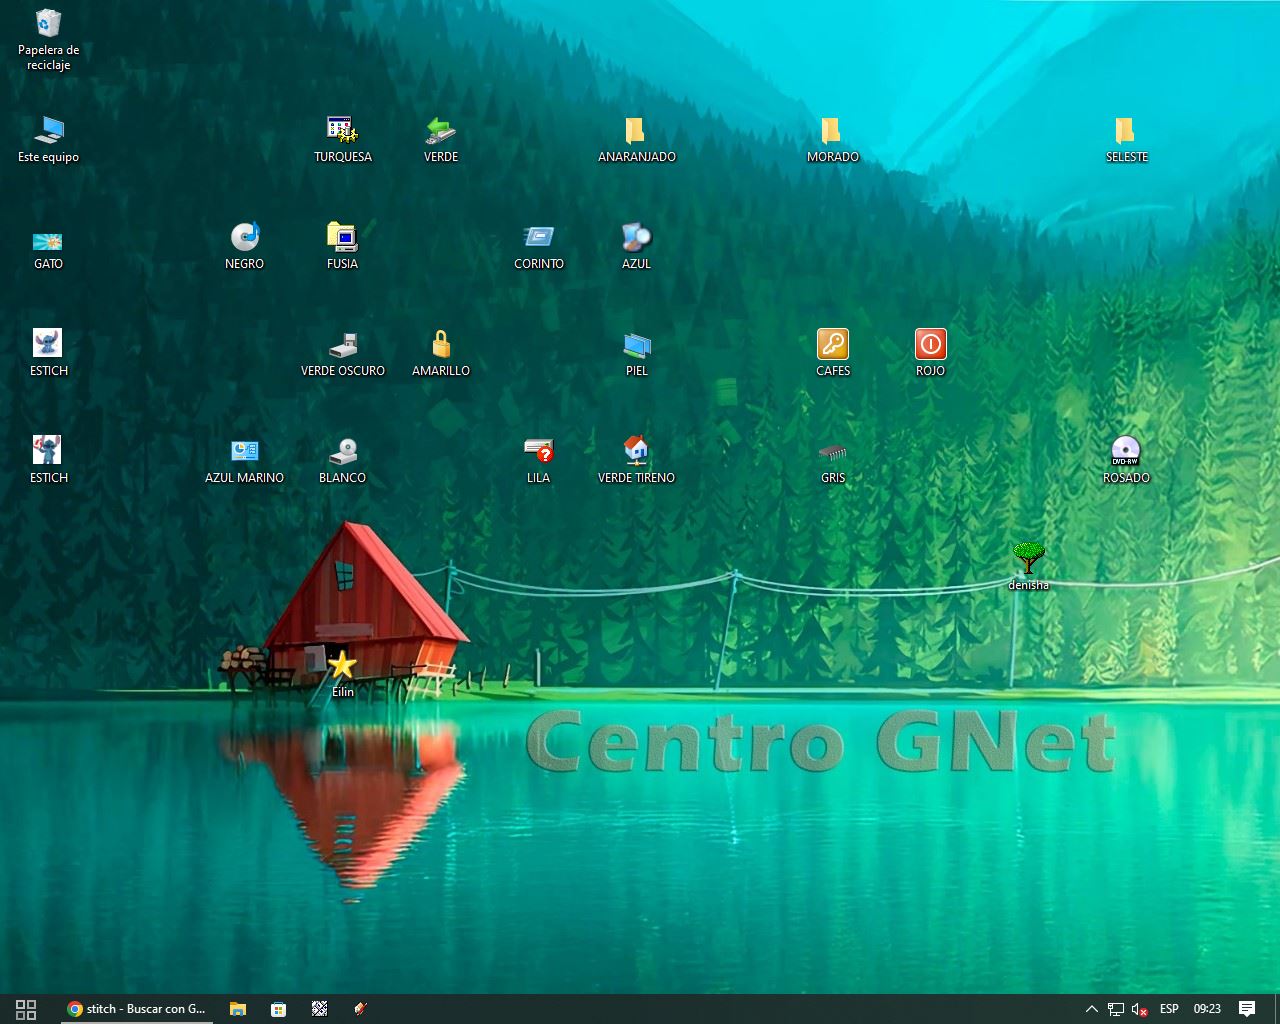Select the AMARILLO padlock icon
Screen dimensions: 1280x1024
pyautogui.click(x=440, y=345)
